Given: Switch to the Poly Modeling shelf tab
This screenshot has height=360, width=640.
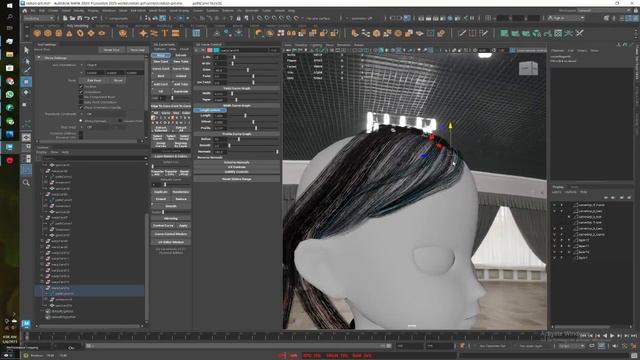Looking at the screenshot, I should tap(78, 26).
